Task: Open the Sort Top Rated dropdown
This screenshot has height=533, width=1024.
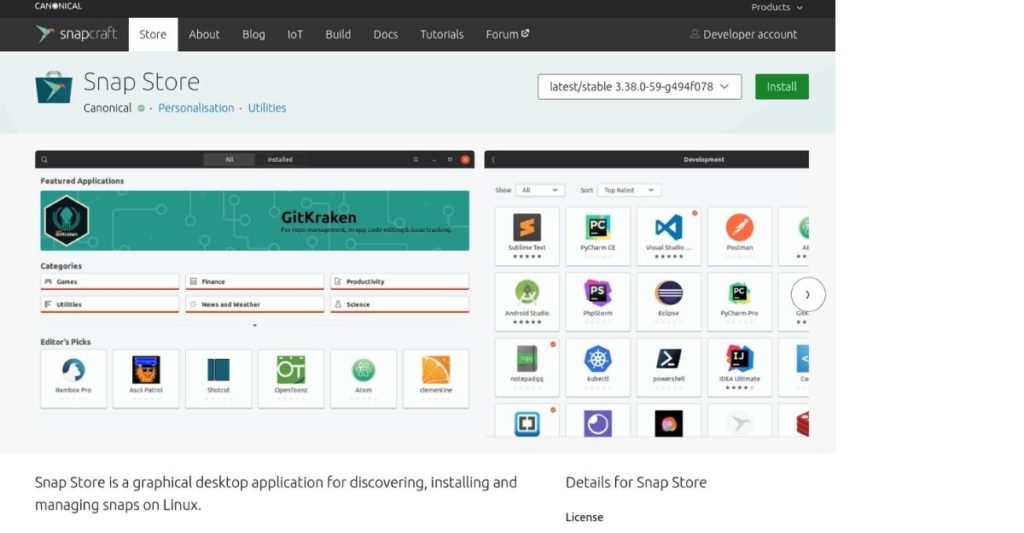Action: [x=628, y=190]
